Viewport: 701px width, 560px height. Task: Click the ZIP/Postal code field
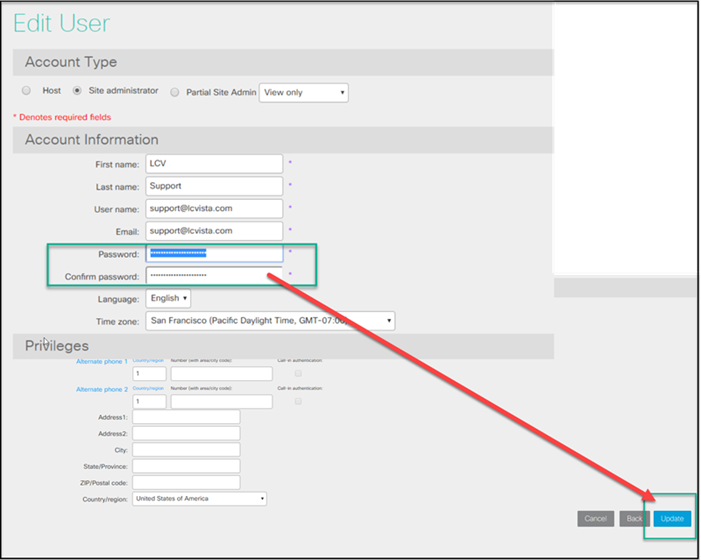186,482
